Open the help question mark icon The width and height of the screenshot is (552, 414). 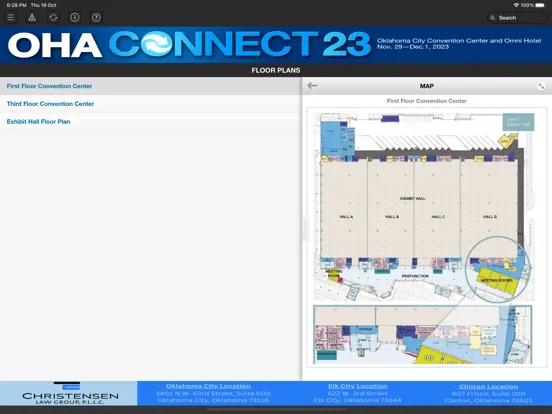pos(96,17)
